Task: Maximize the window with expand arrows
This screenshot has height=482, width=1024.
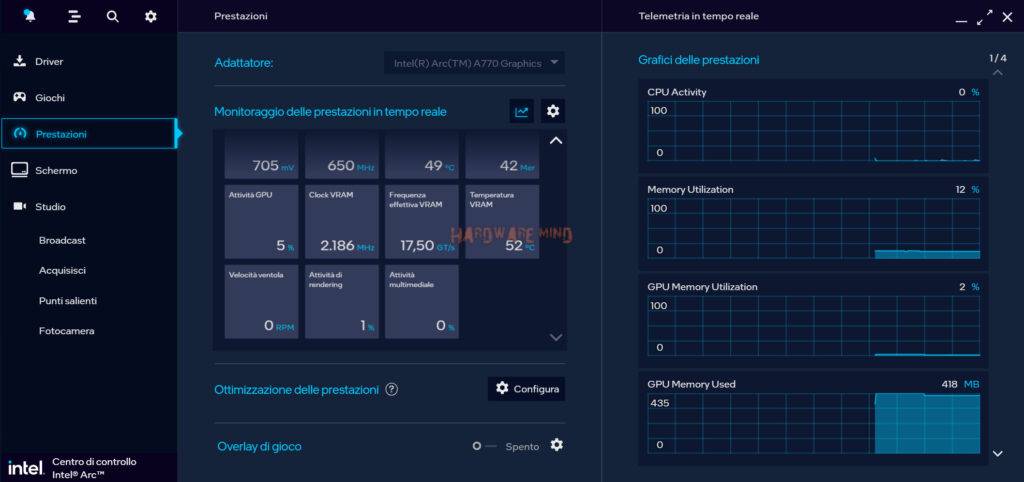Action: pos(984,18)
